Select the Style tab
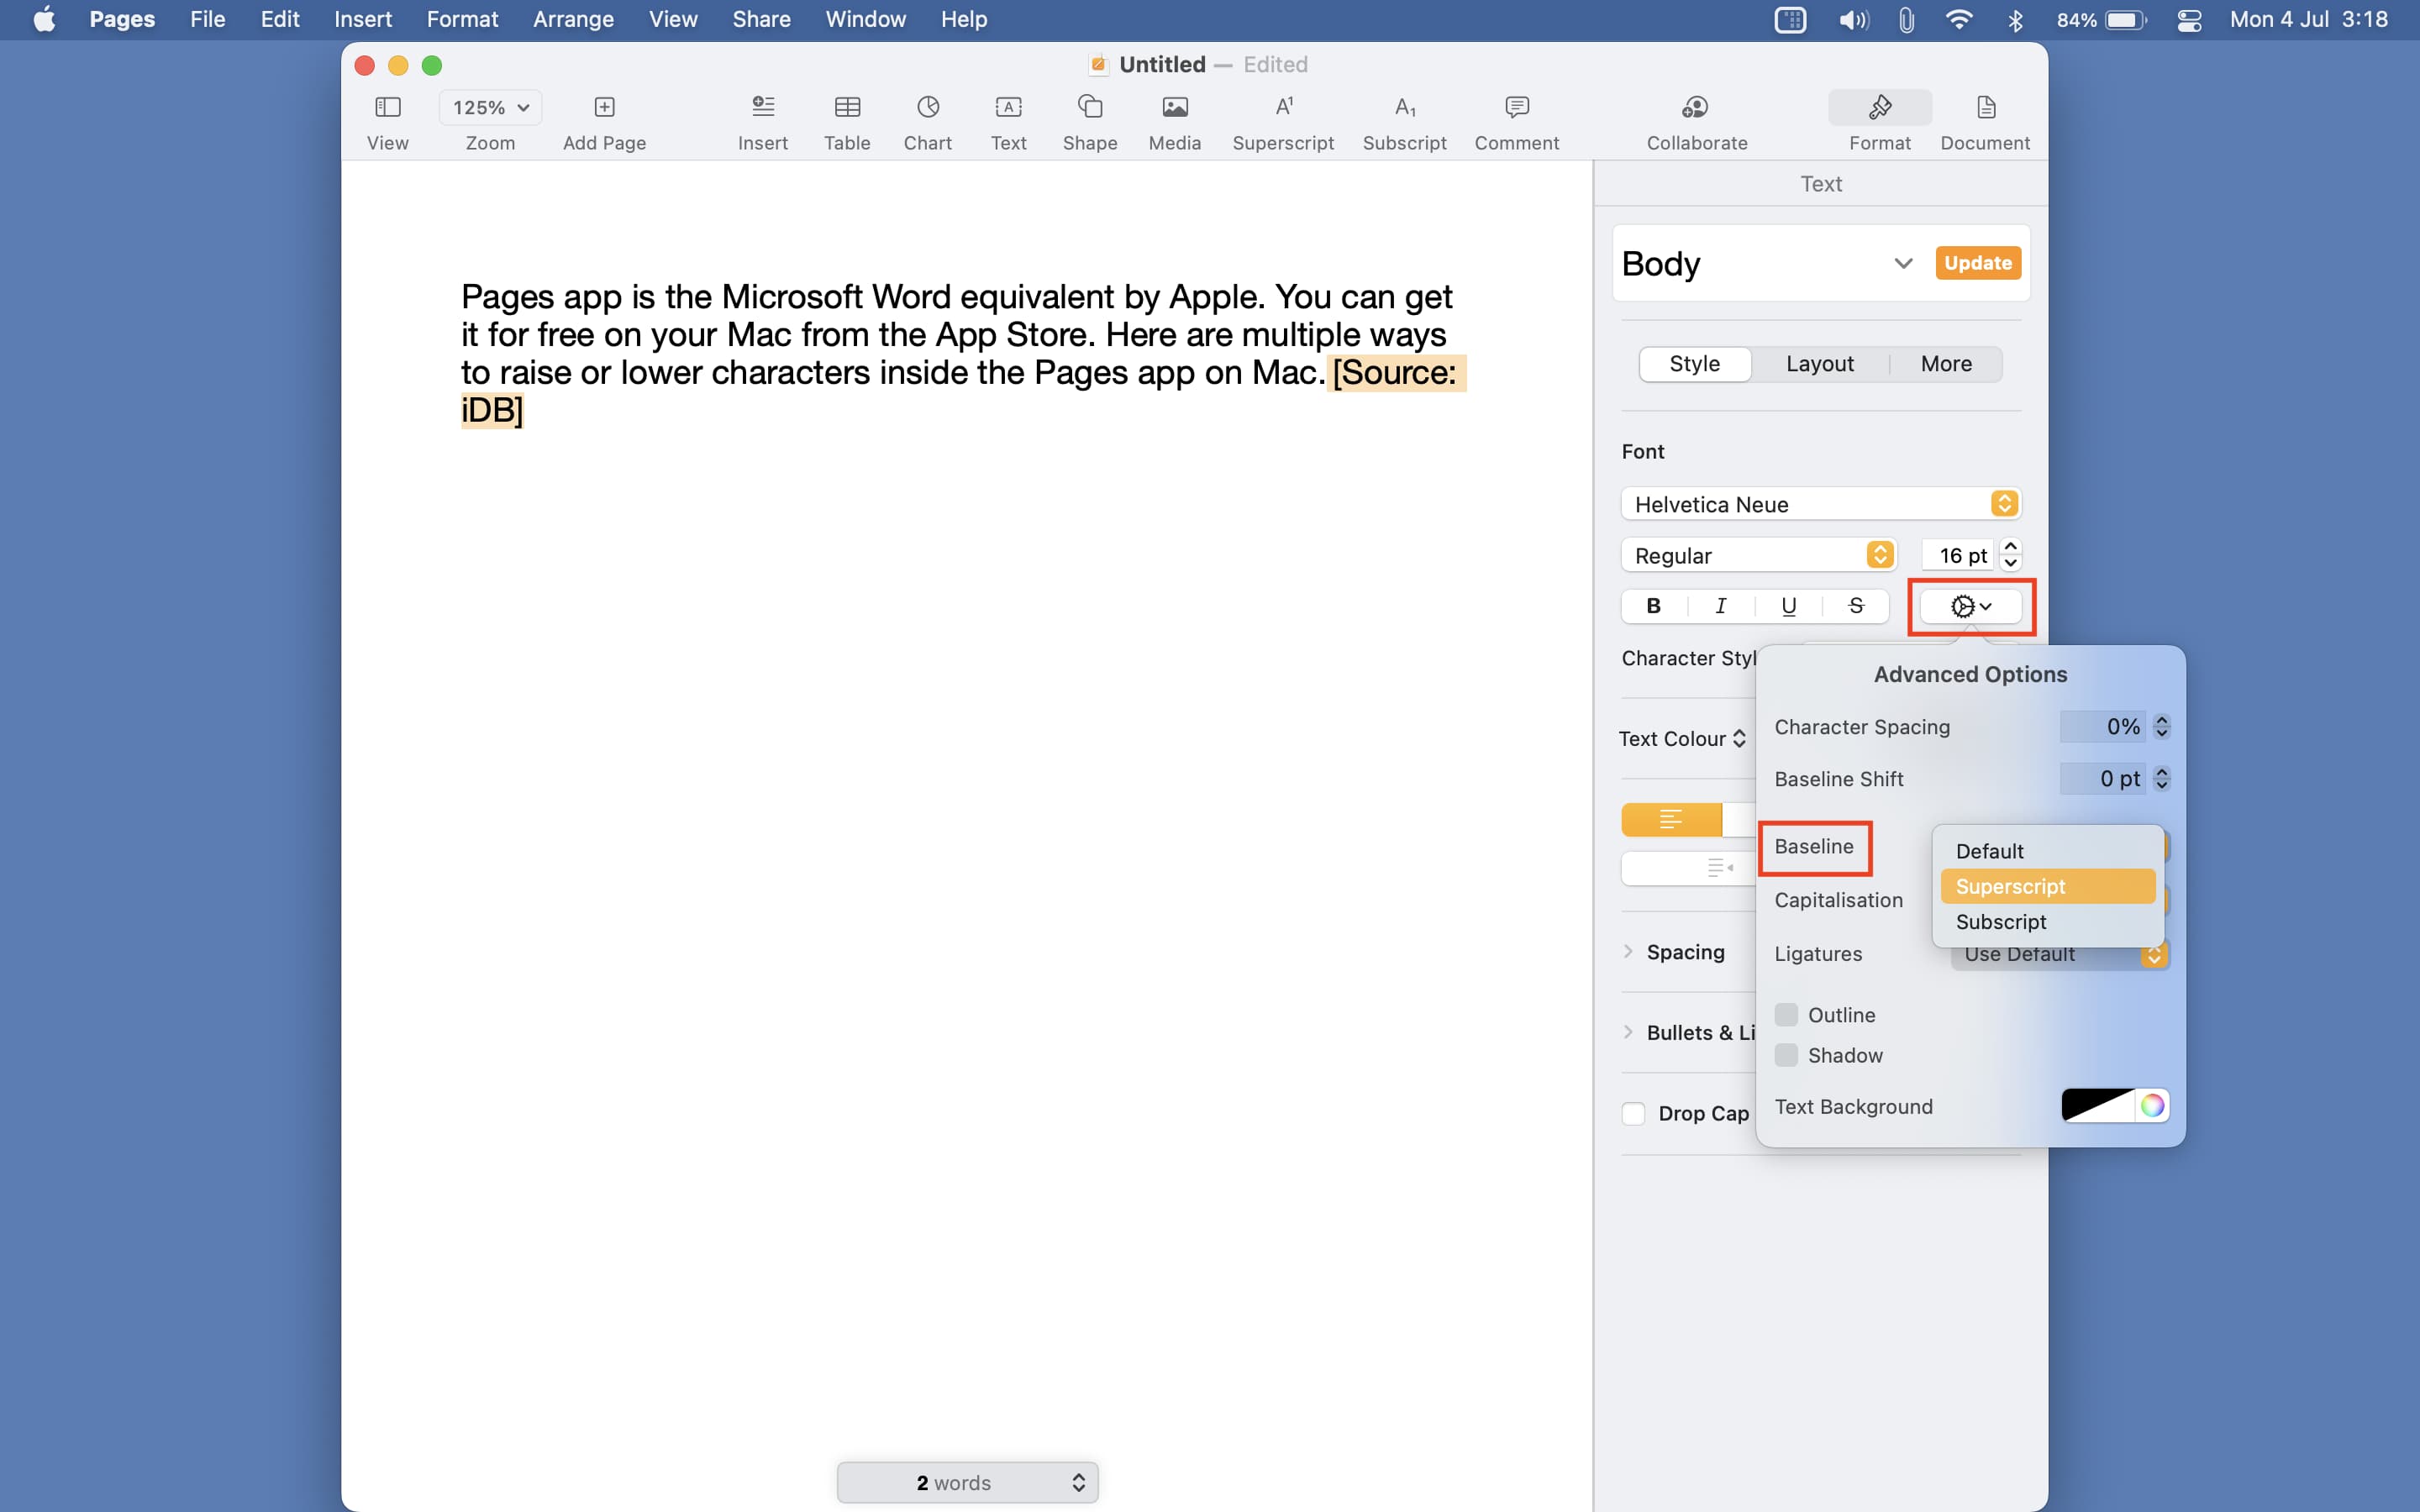Viewport: 2420px width, 1512px height. 1695,364
